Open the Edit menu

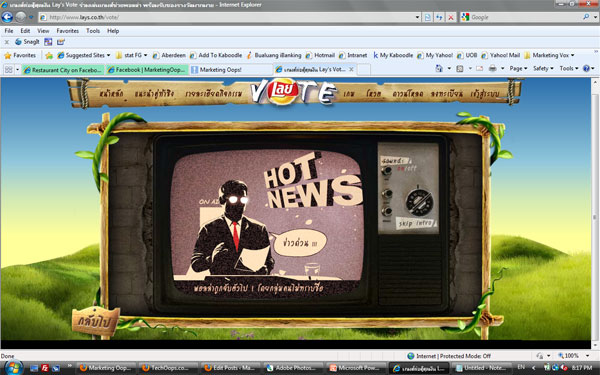25,31
